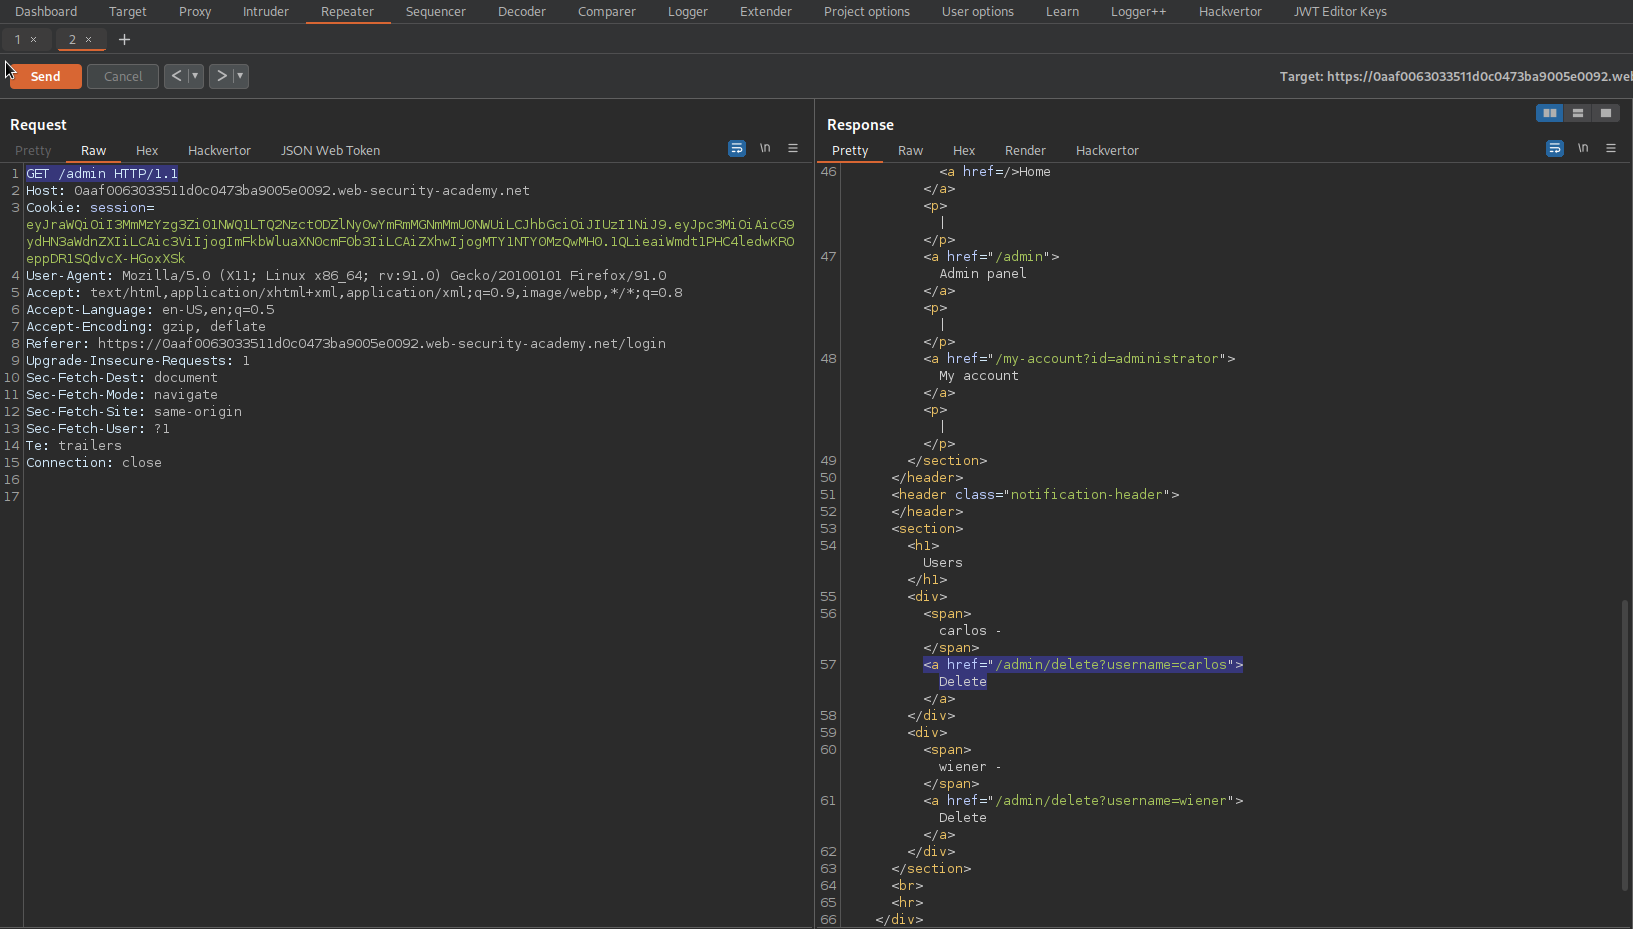Close Repeater tab 1
This screenshot has height=929, width=1633.
tap(33, 40)
